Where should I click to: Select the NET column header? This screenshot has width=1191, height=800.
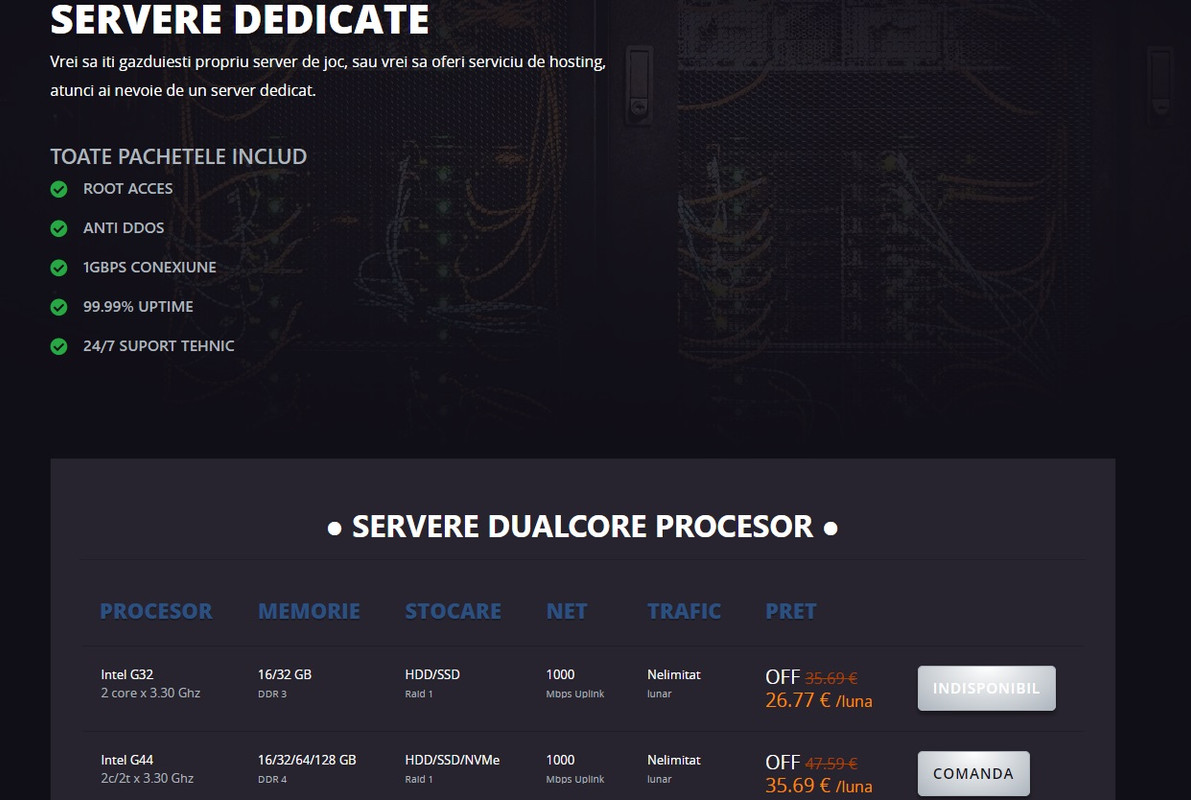point(567,612)
